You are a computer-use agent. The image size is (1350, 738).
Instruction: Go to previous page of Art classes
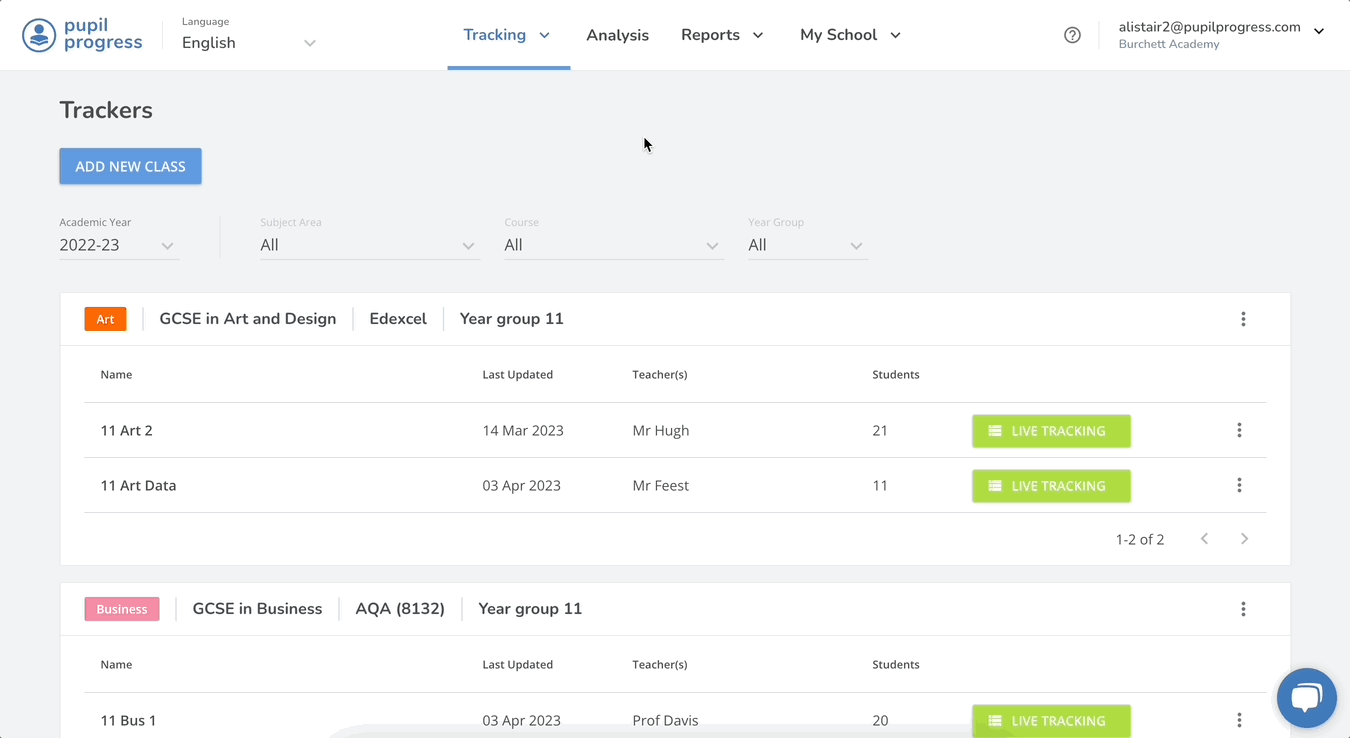coord(1204,539)
